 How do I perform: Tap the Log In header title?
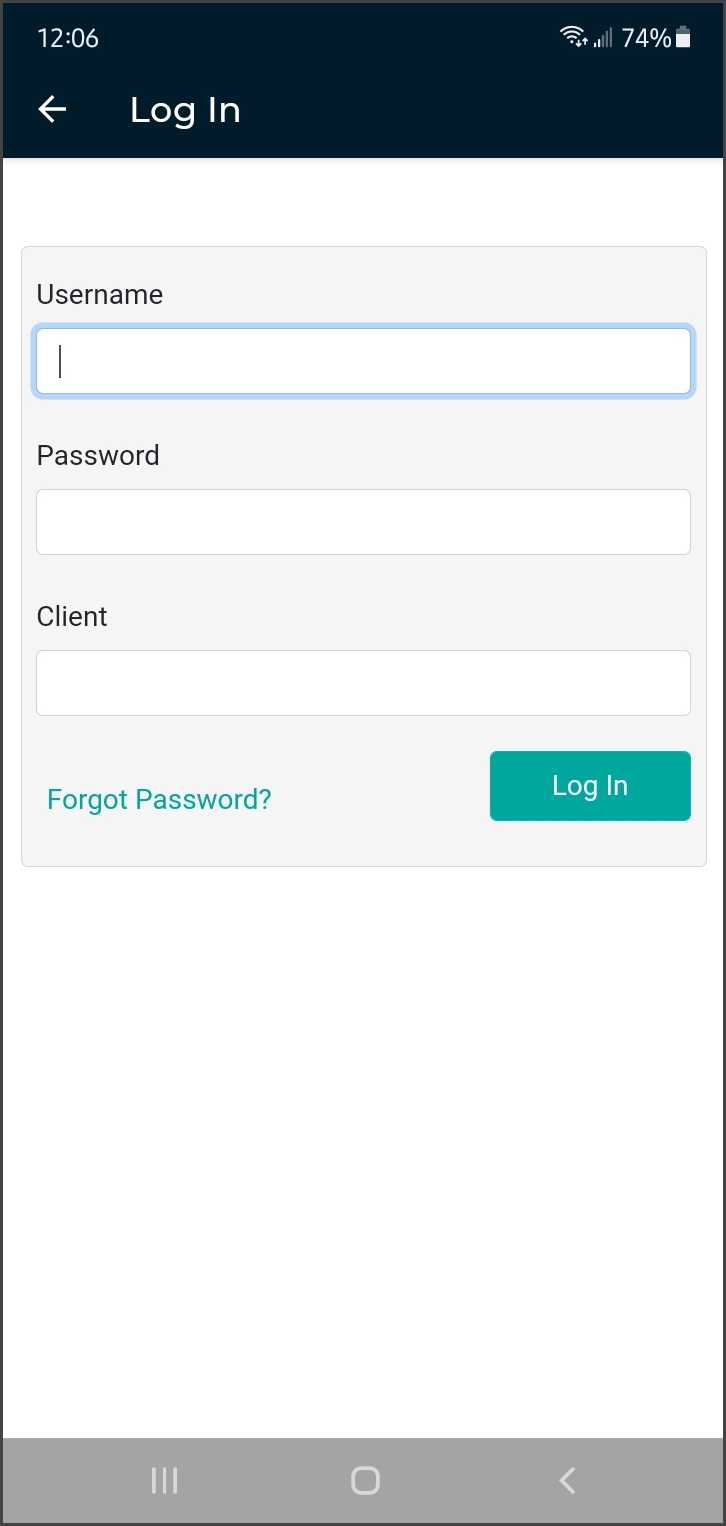pyautogui.click(x=185, y=110)
